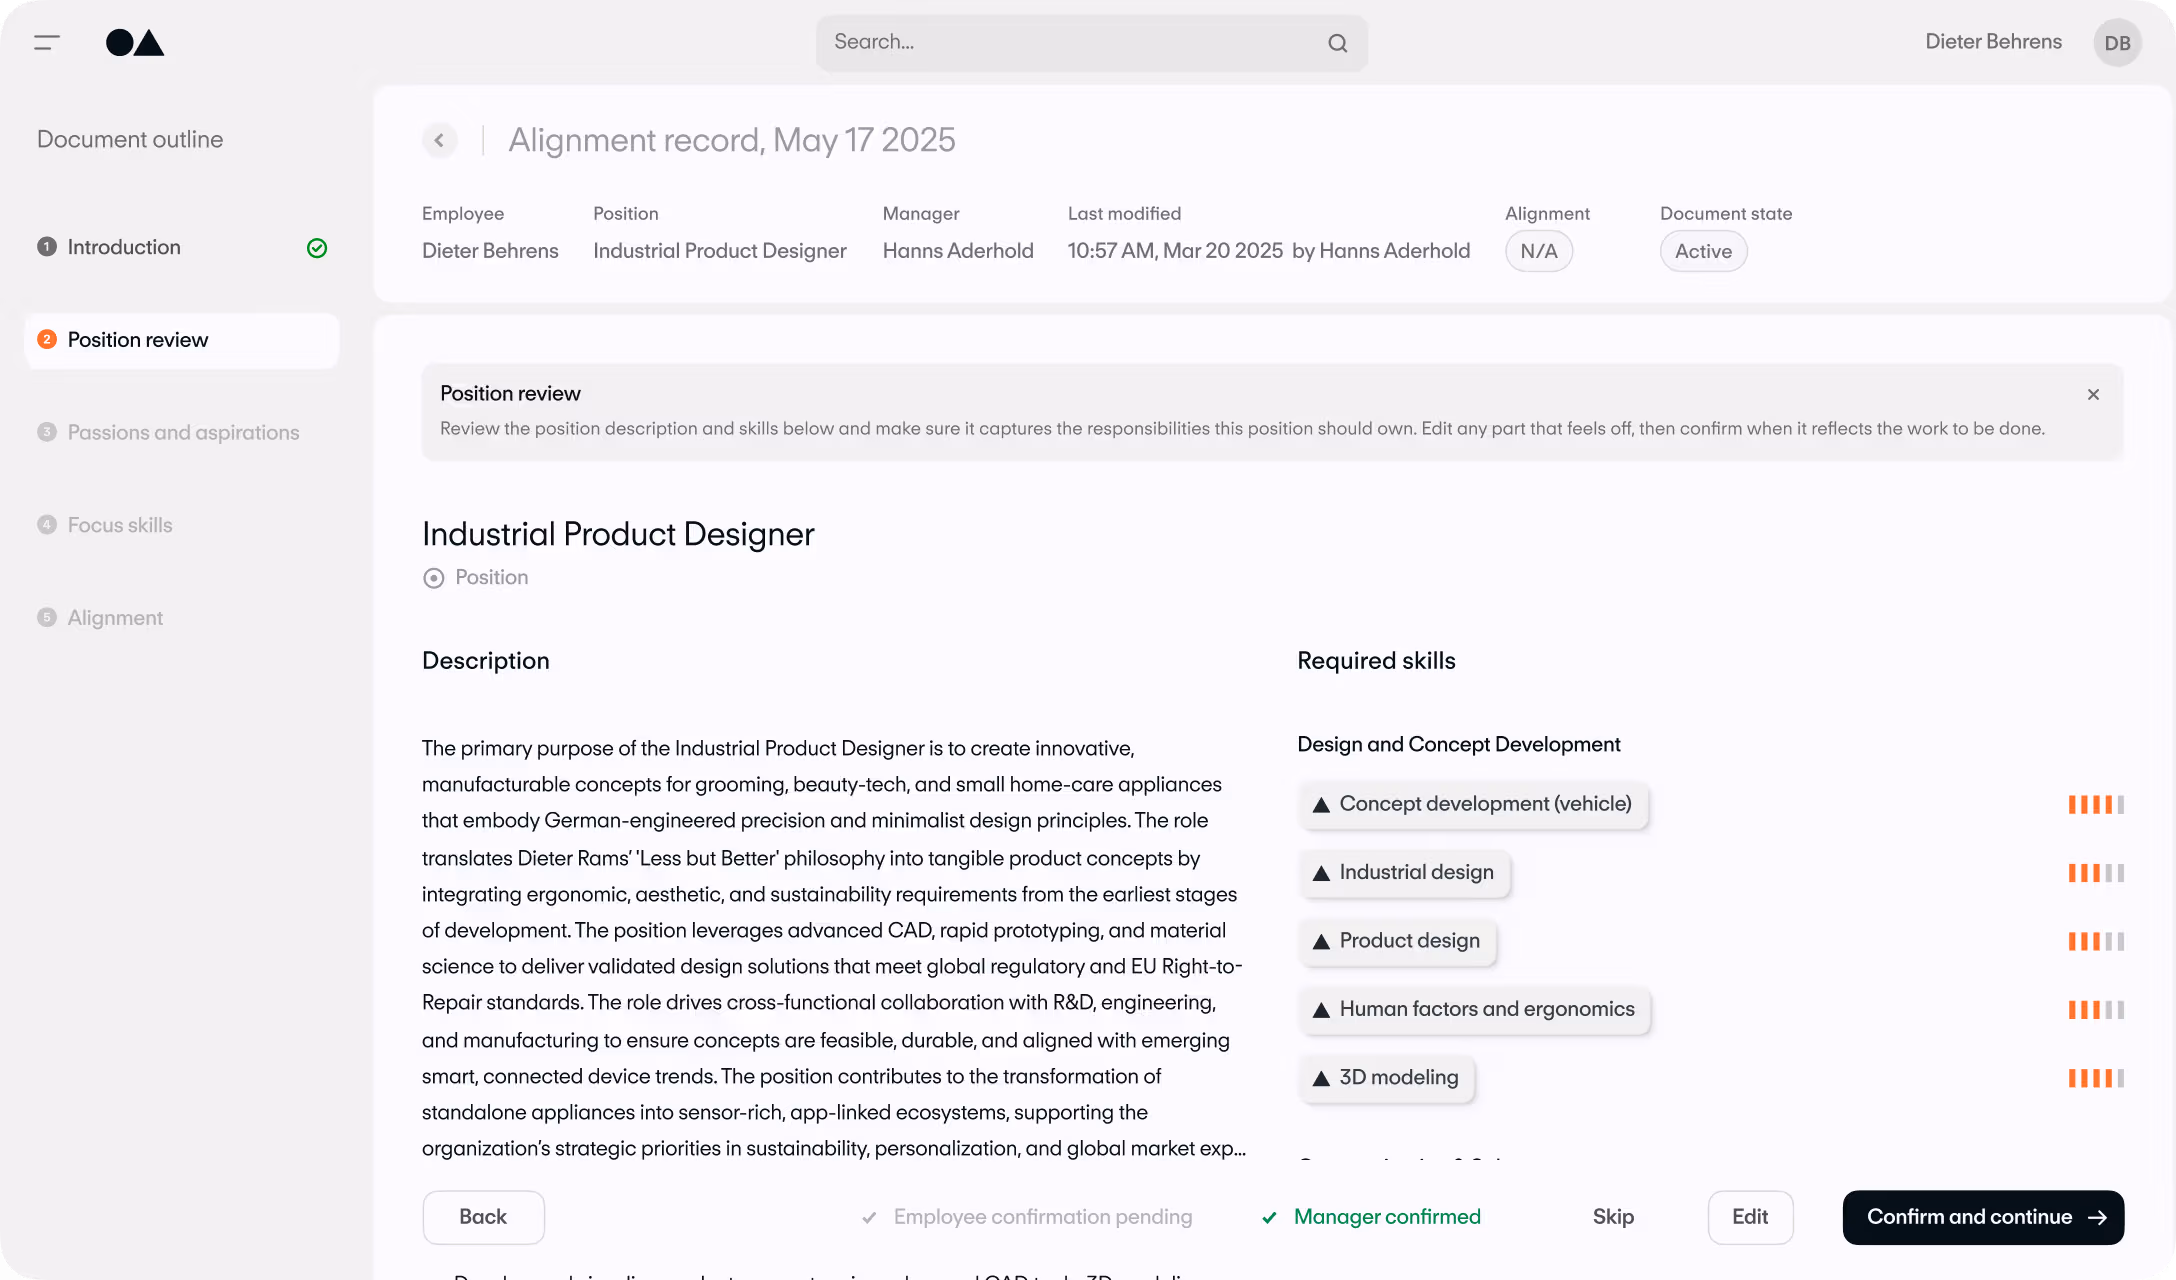Click Industrial Product Designer main heading
Image resolution: width=2176 pixels, height=1280 pixels.
(x=618, y=534)
